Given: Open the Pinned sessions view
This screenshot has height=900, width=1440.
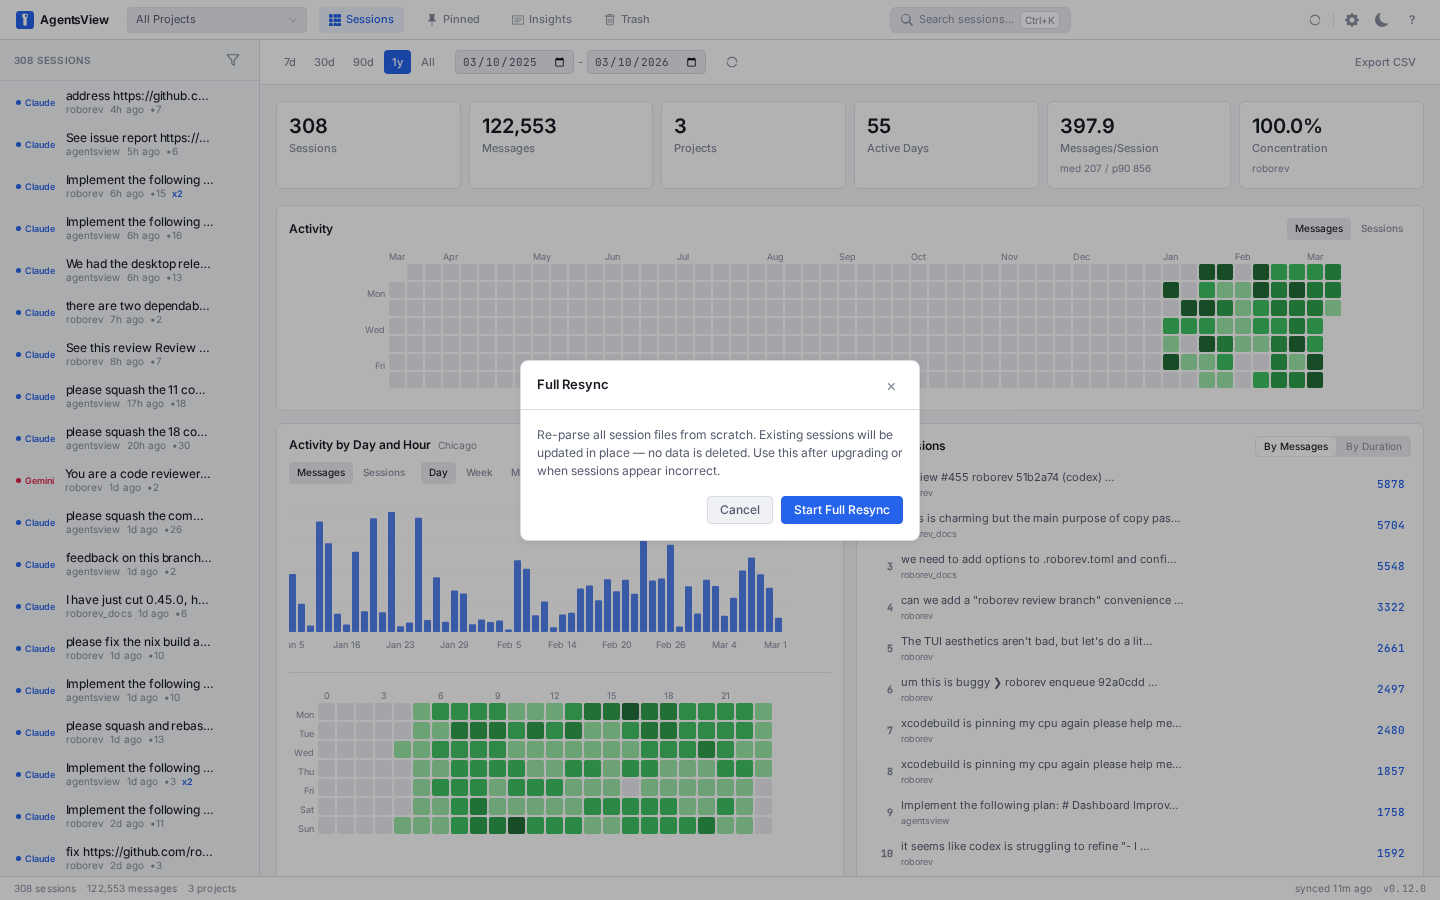Looking at the screenshot, I should point(452,19).
